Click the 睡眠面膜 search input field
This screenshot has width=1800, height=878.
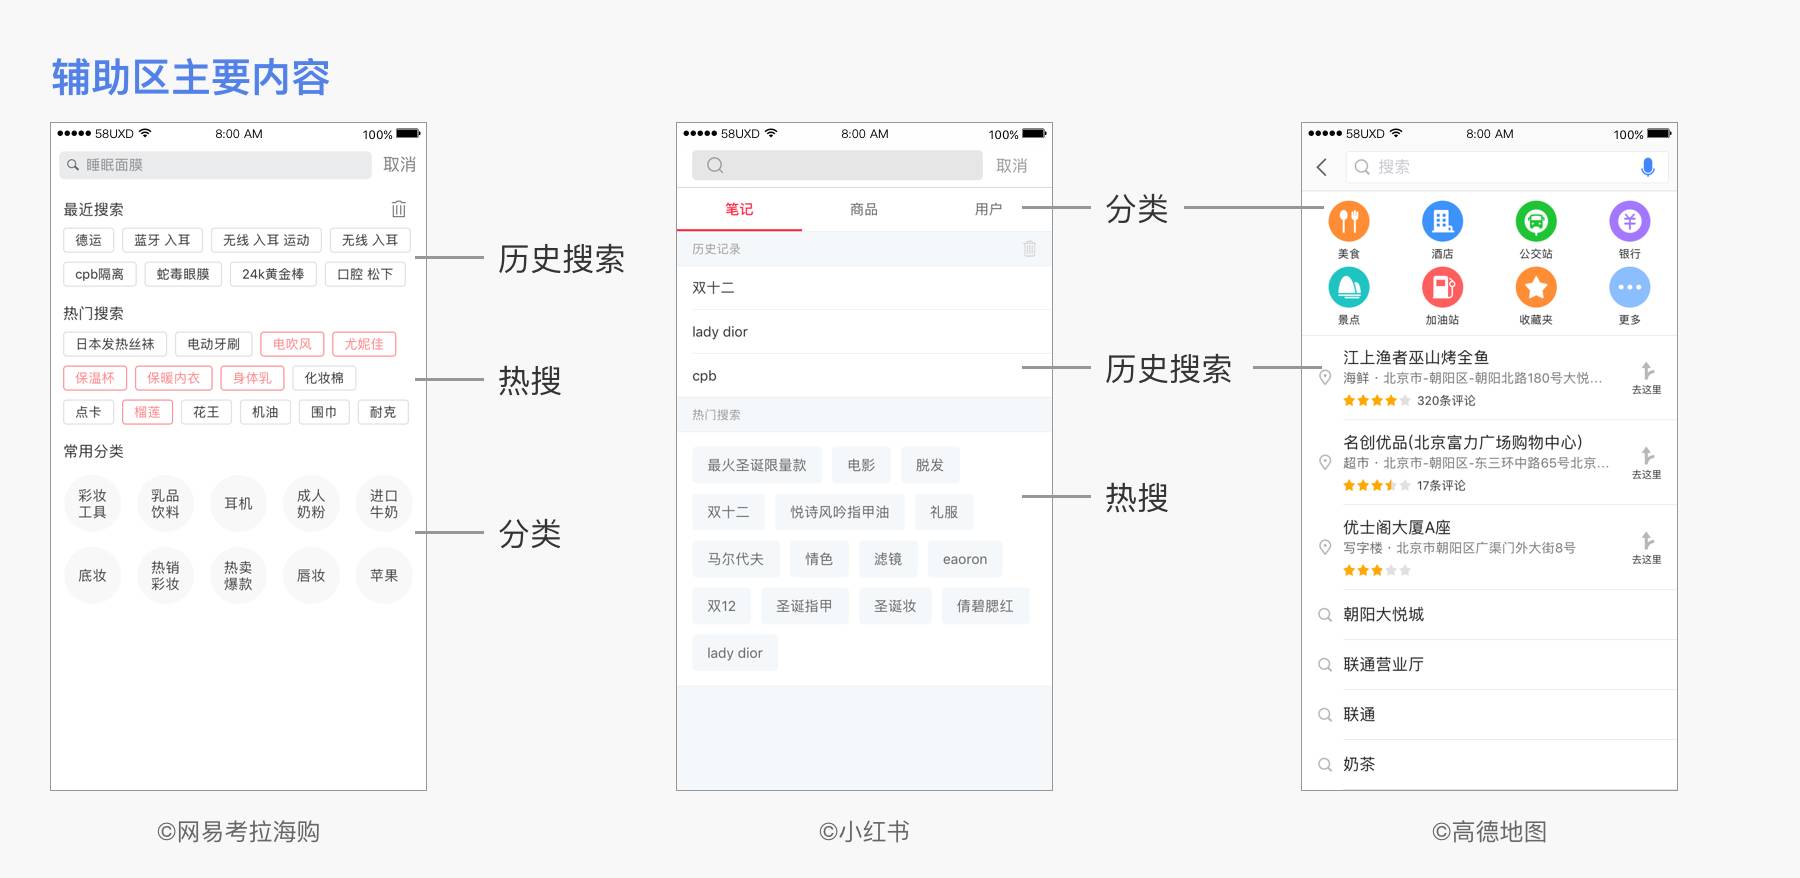[215, 165]
